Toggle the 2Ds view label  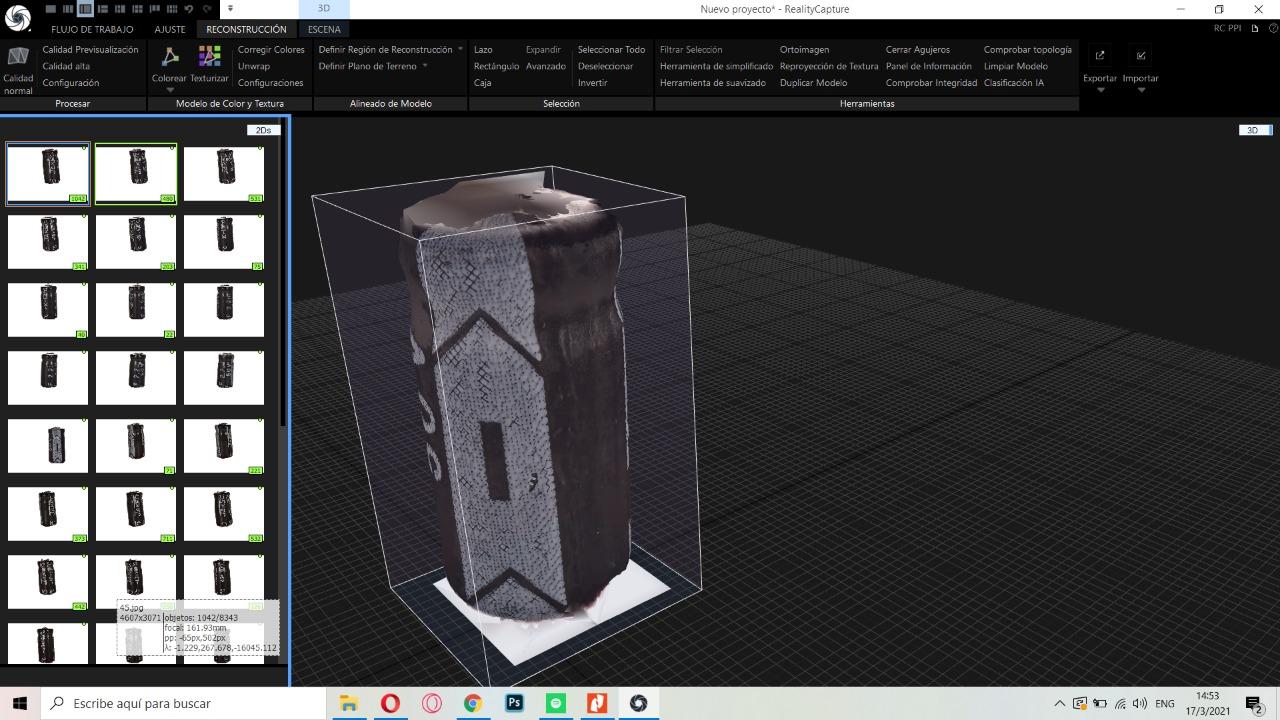(263, 130)
